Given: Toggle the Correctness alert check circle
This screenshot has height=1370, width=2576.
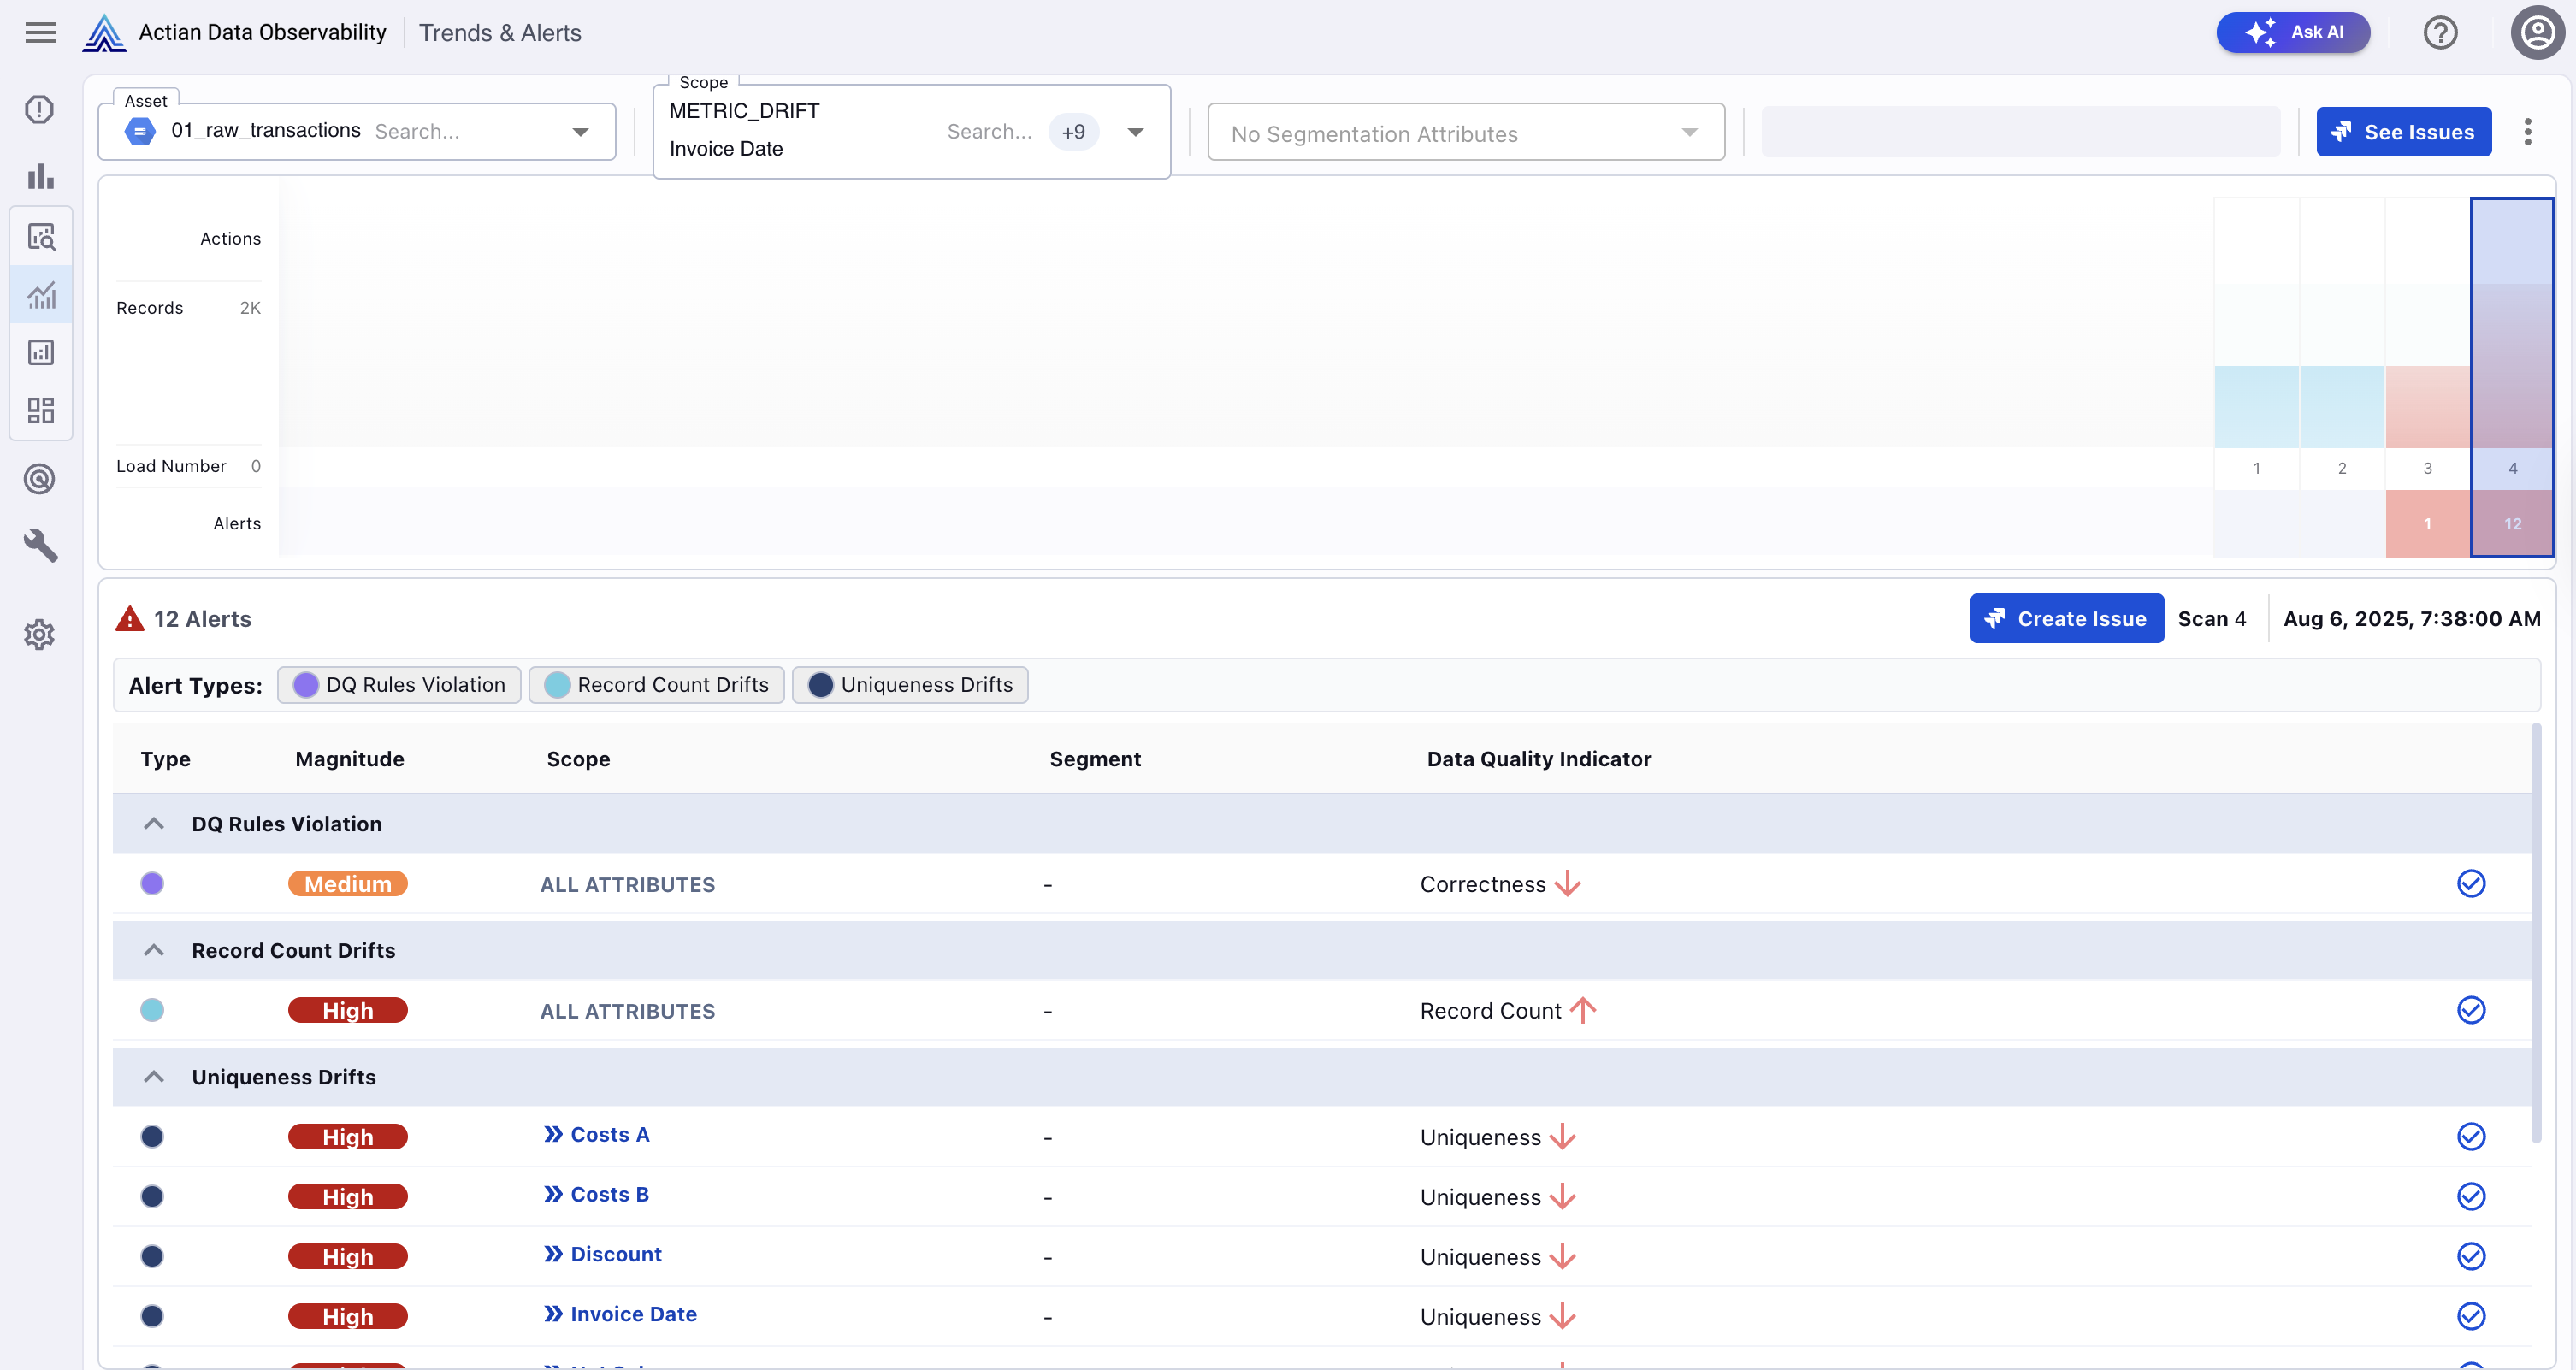Looking at the screenshot, I should pyautogui.click(x=2470, y=883).
